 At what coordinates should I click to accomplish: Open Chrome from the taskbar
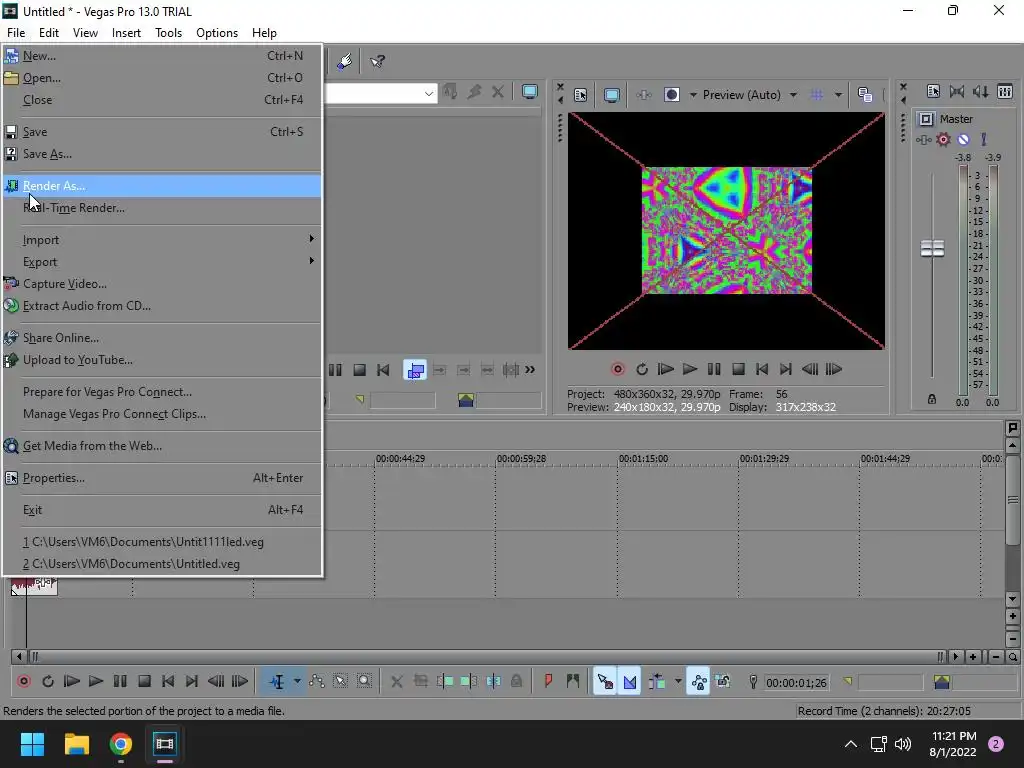[121, 744]
